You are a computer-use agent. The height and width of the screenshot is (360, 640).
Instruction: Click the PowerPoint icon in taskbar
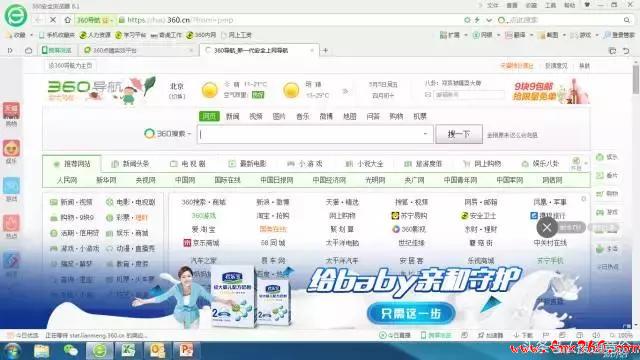click(x=186, y=351)
